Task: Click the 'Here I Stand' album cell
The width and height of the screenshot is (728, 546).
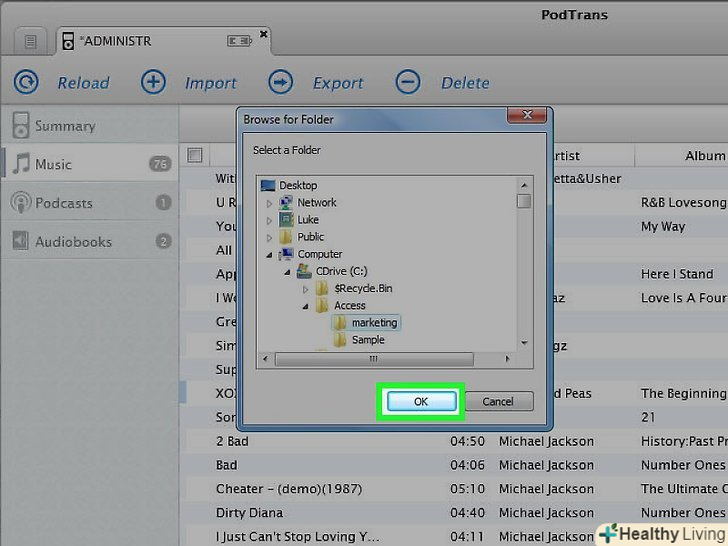Action: point(677,274)
